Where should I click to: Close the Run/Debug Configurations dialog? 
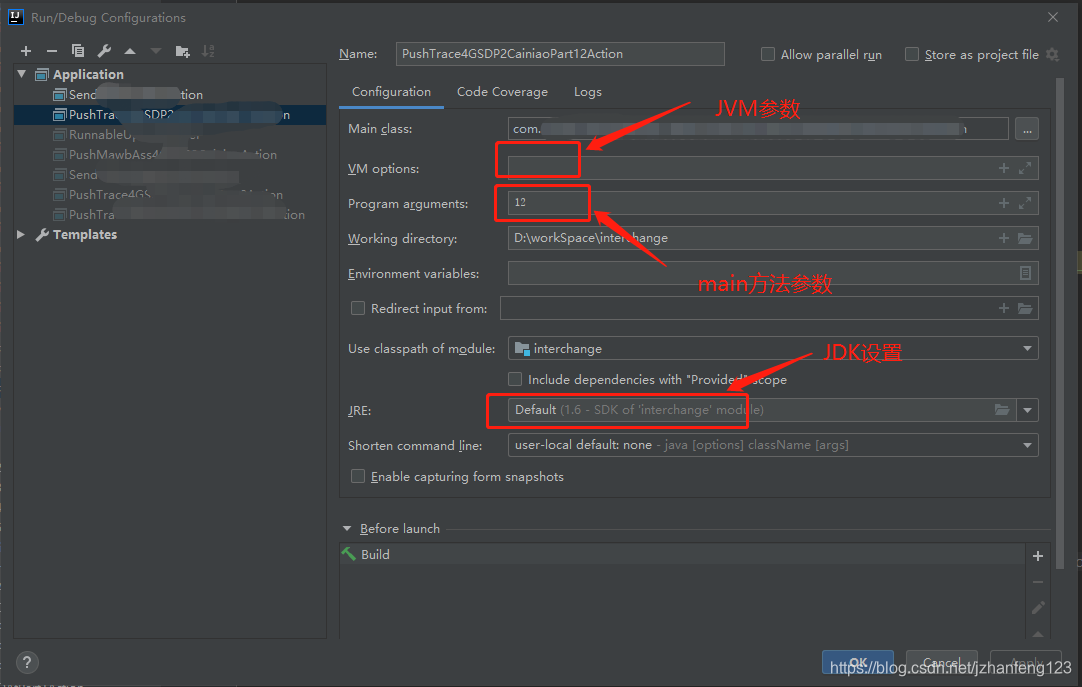pos(1053,17)
